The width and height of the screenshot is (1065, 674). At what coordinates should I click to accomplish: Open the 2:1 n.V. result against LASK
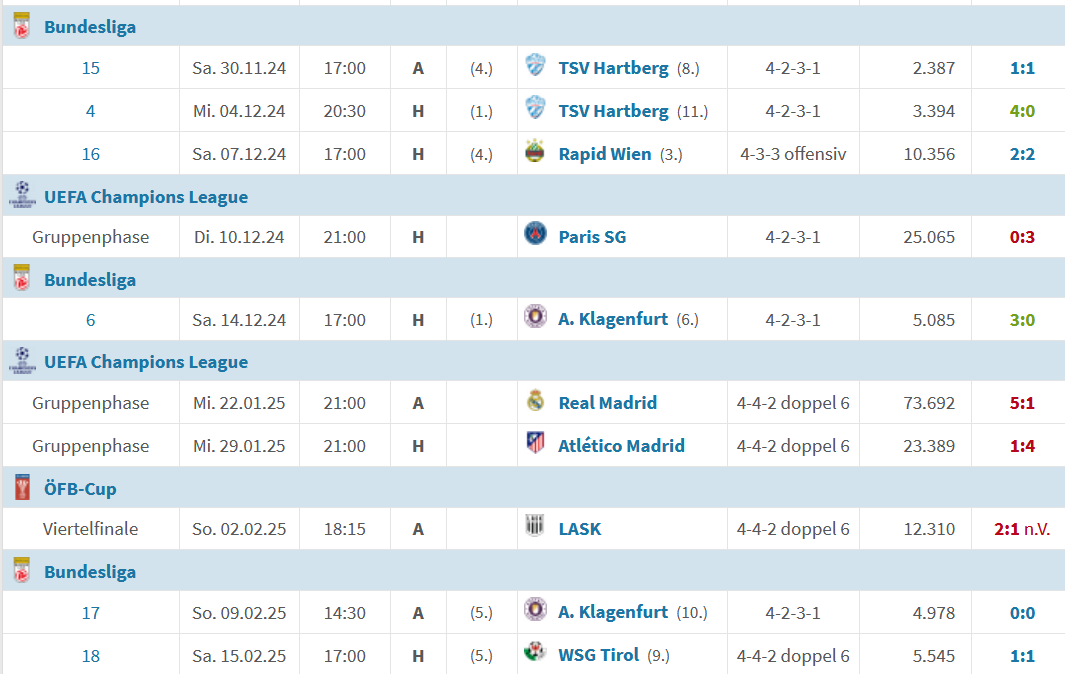[x=1022, y=529]
